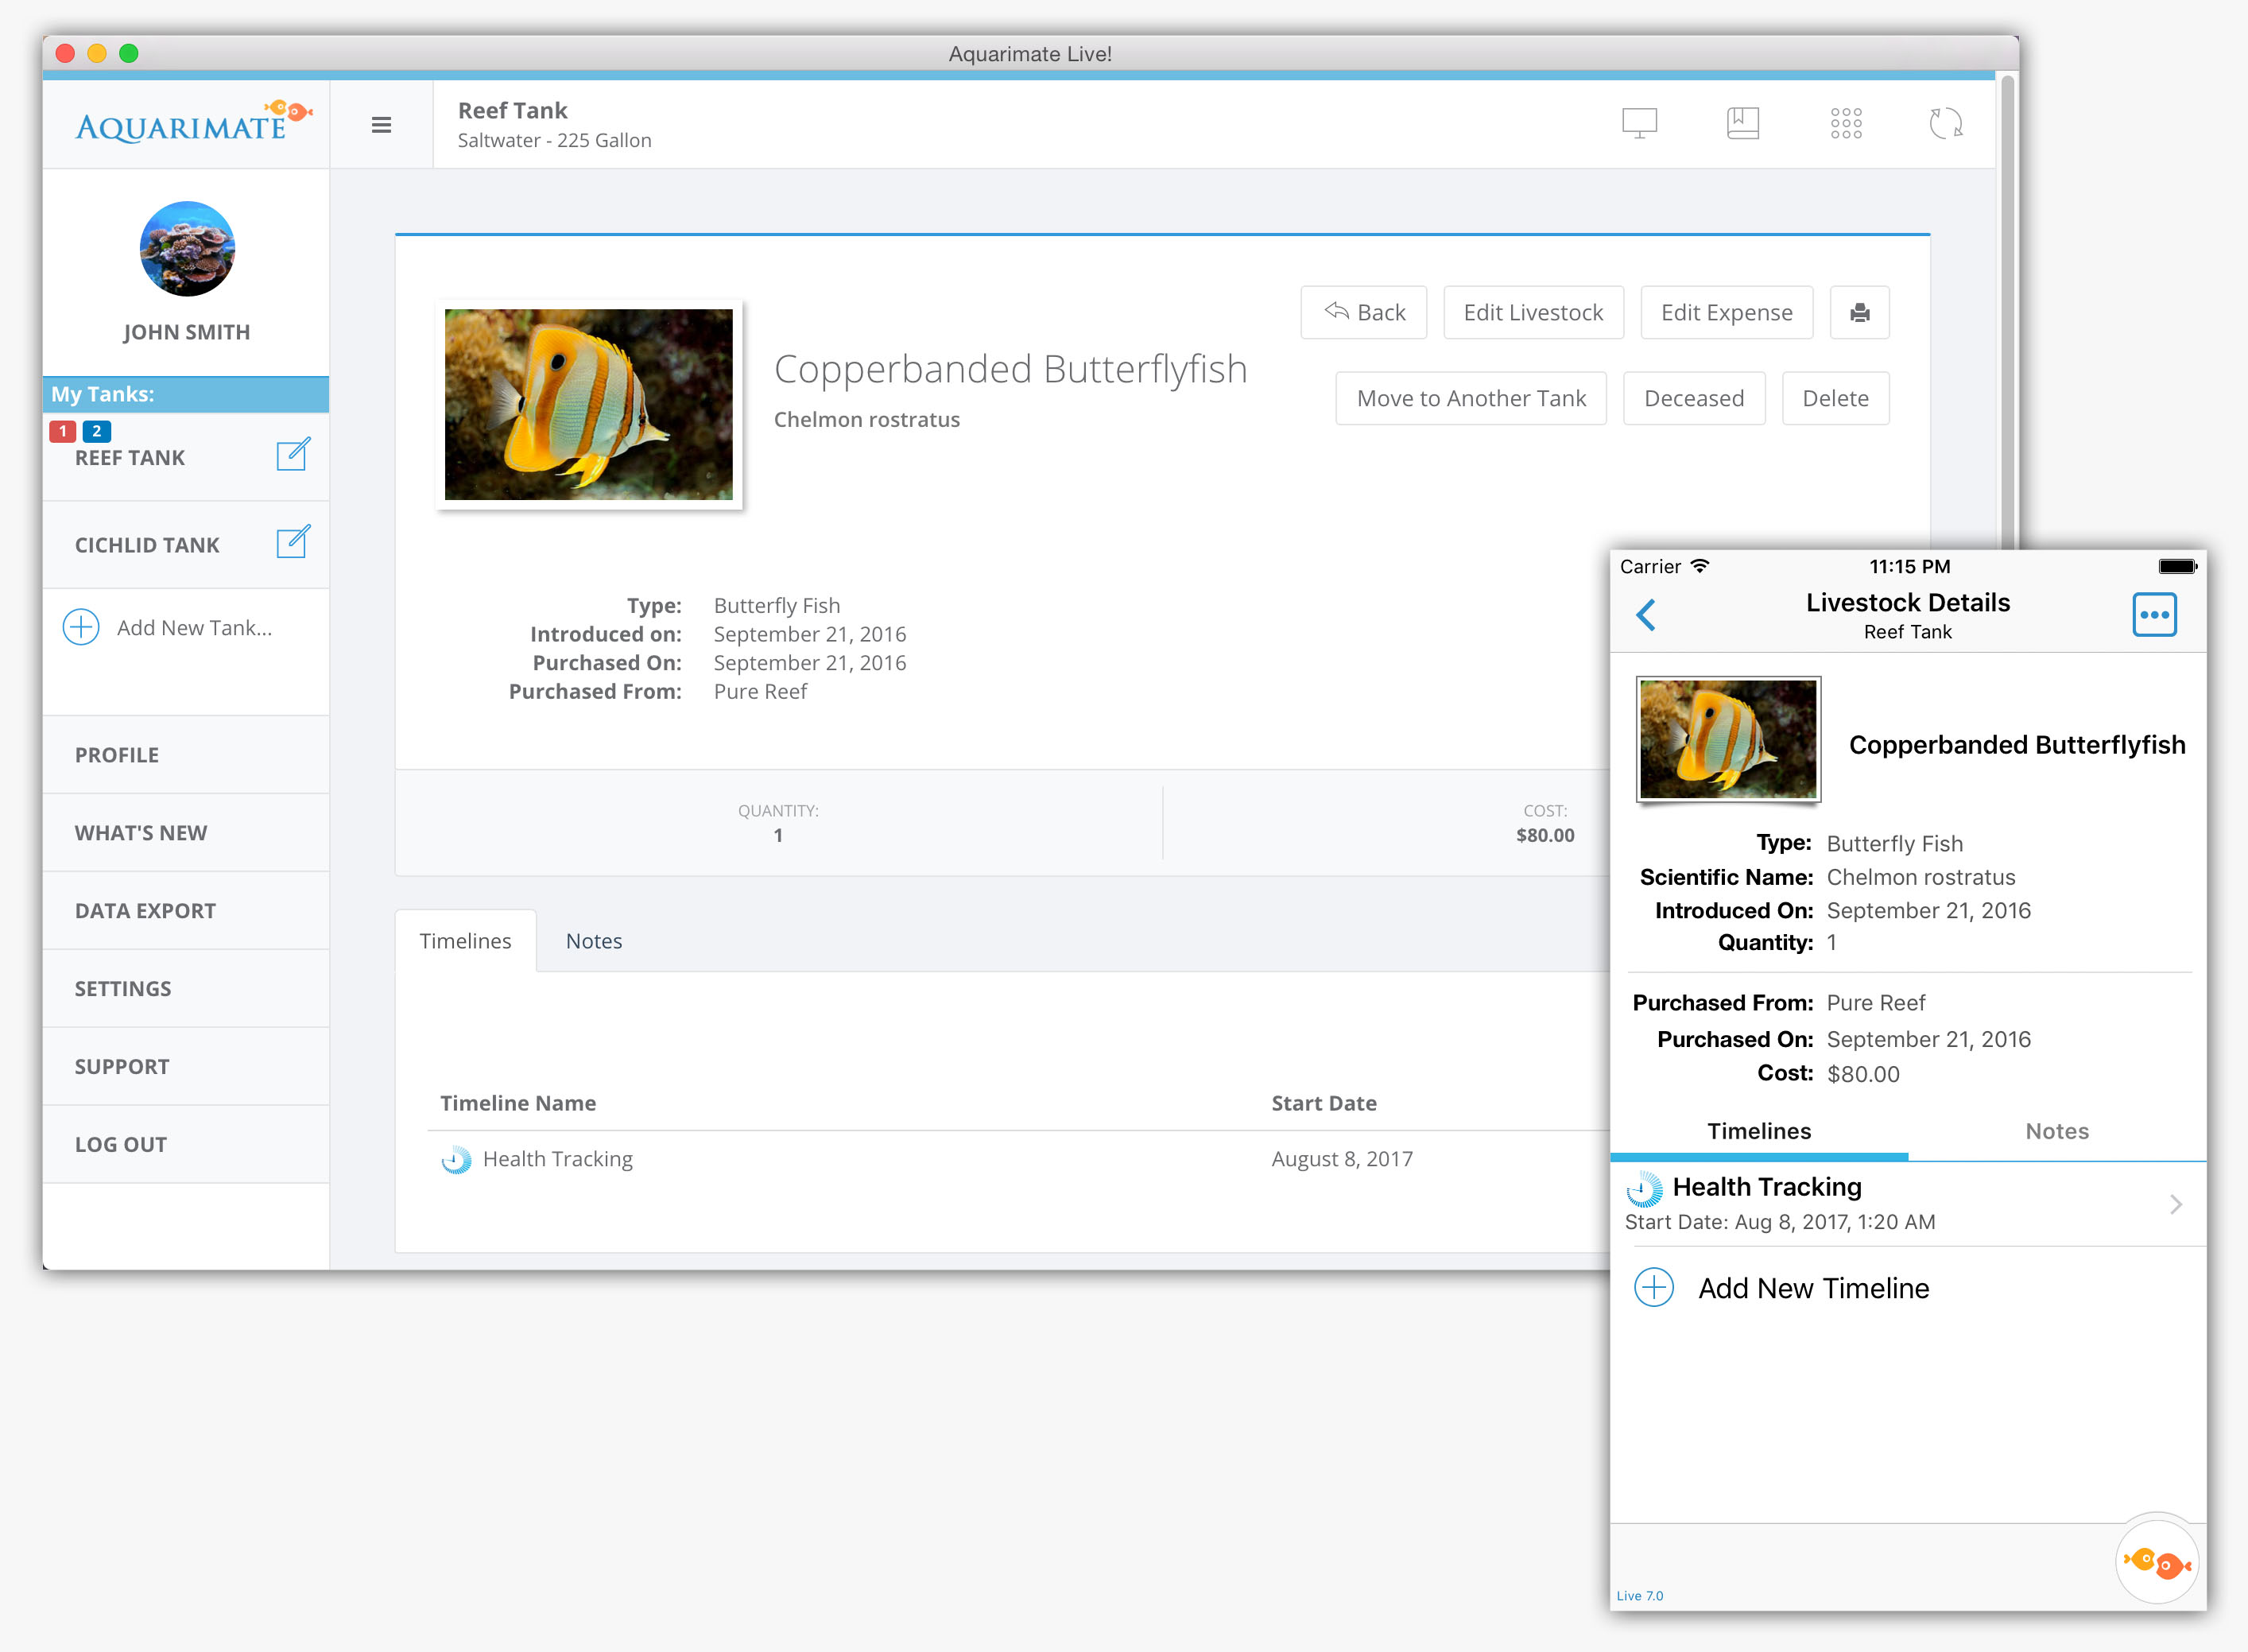Tap the Add New Timeline plus icon
The height and width of the screenshot is (1652, 2248).
pos(1654,1287)
